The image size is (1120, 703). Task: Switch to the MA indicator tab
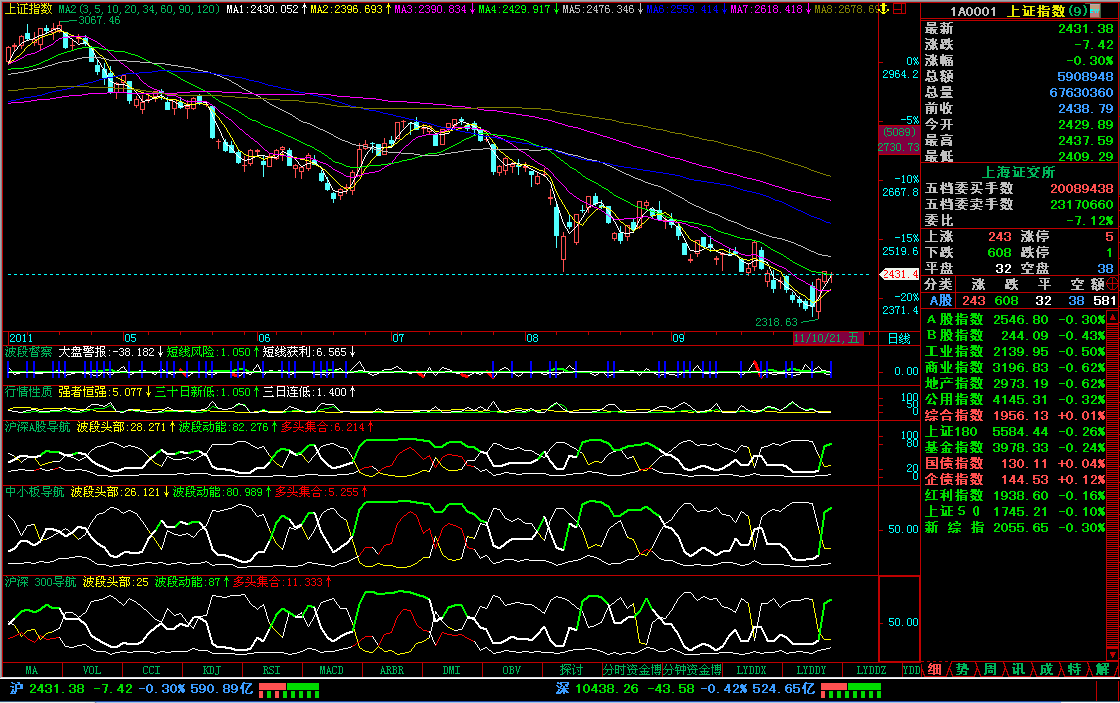coord(31,670)
